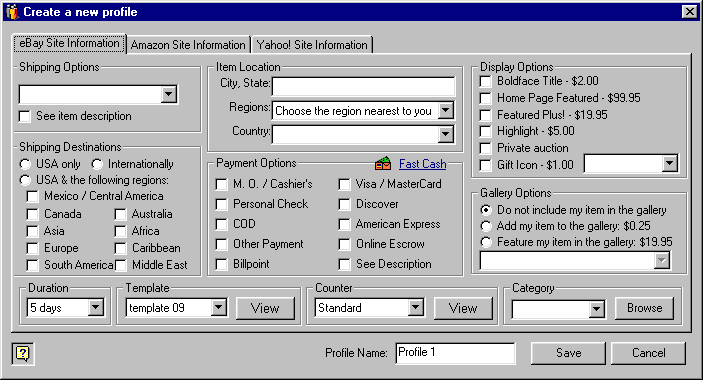Check the Private auction box
Image resolution: width=703 pixels, height=380 pixels.
[x=485, y=148]
